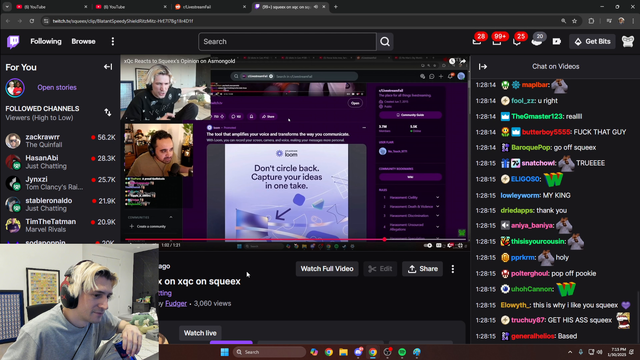Open the HasanAbi channel row
Viewport: 640px width, 360px height.
click(x=60, y=162)
